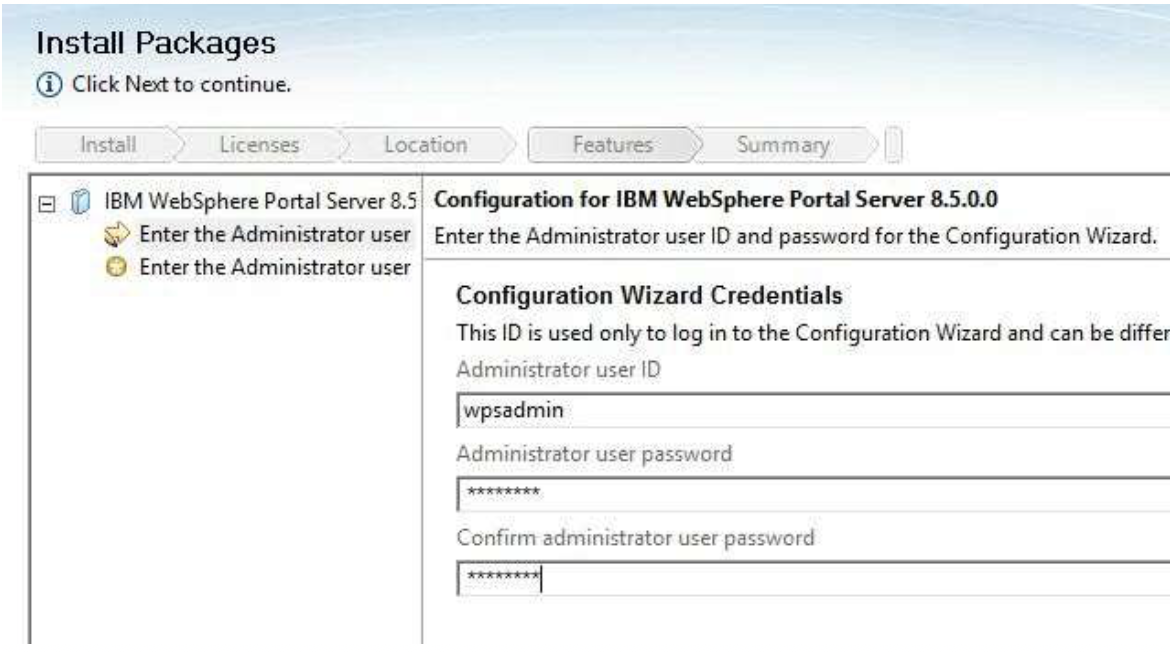Image resolution: width=1170 pixels, height=664 pixels.
Task: Focus the Administrator user ID field containing wpsadmin
Action: click(800, 409)
